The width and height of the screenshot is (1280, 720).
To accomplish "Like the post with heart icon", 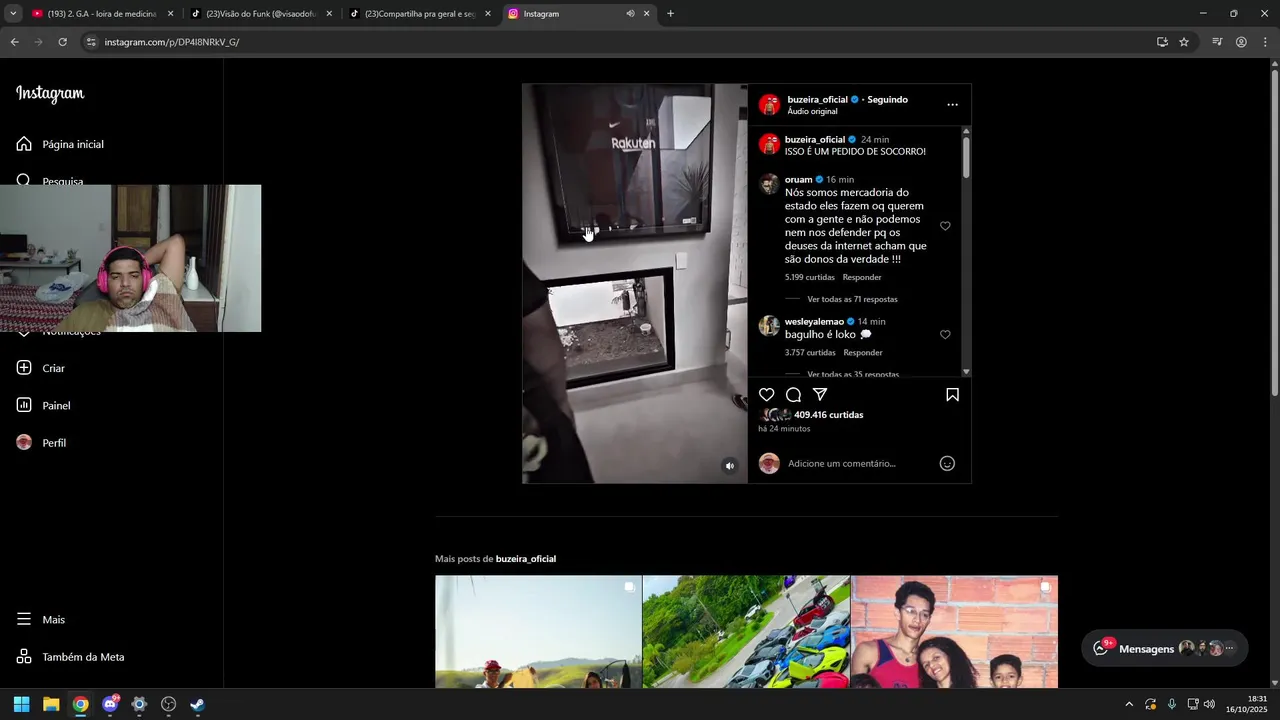I will [x=767, y=395].
